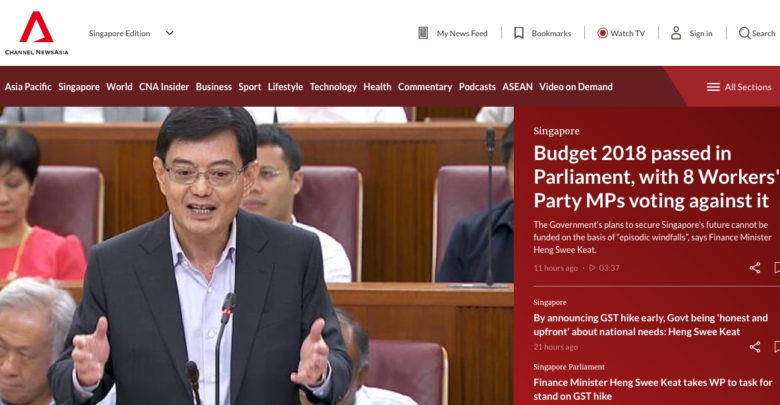Expand the Singapore Edition dropdown

169,33
